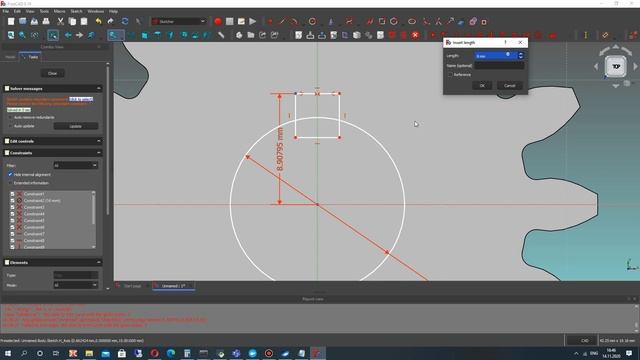This screenshot has width=640, height=360.
Task: Click the Fit all view icon
Action: [x=11, y=36]
